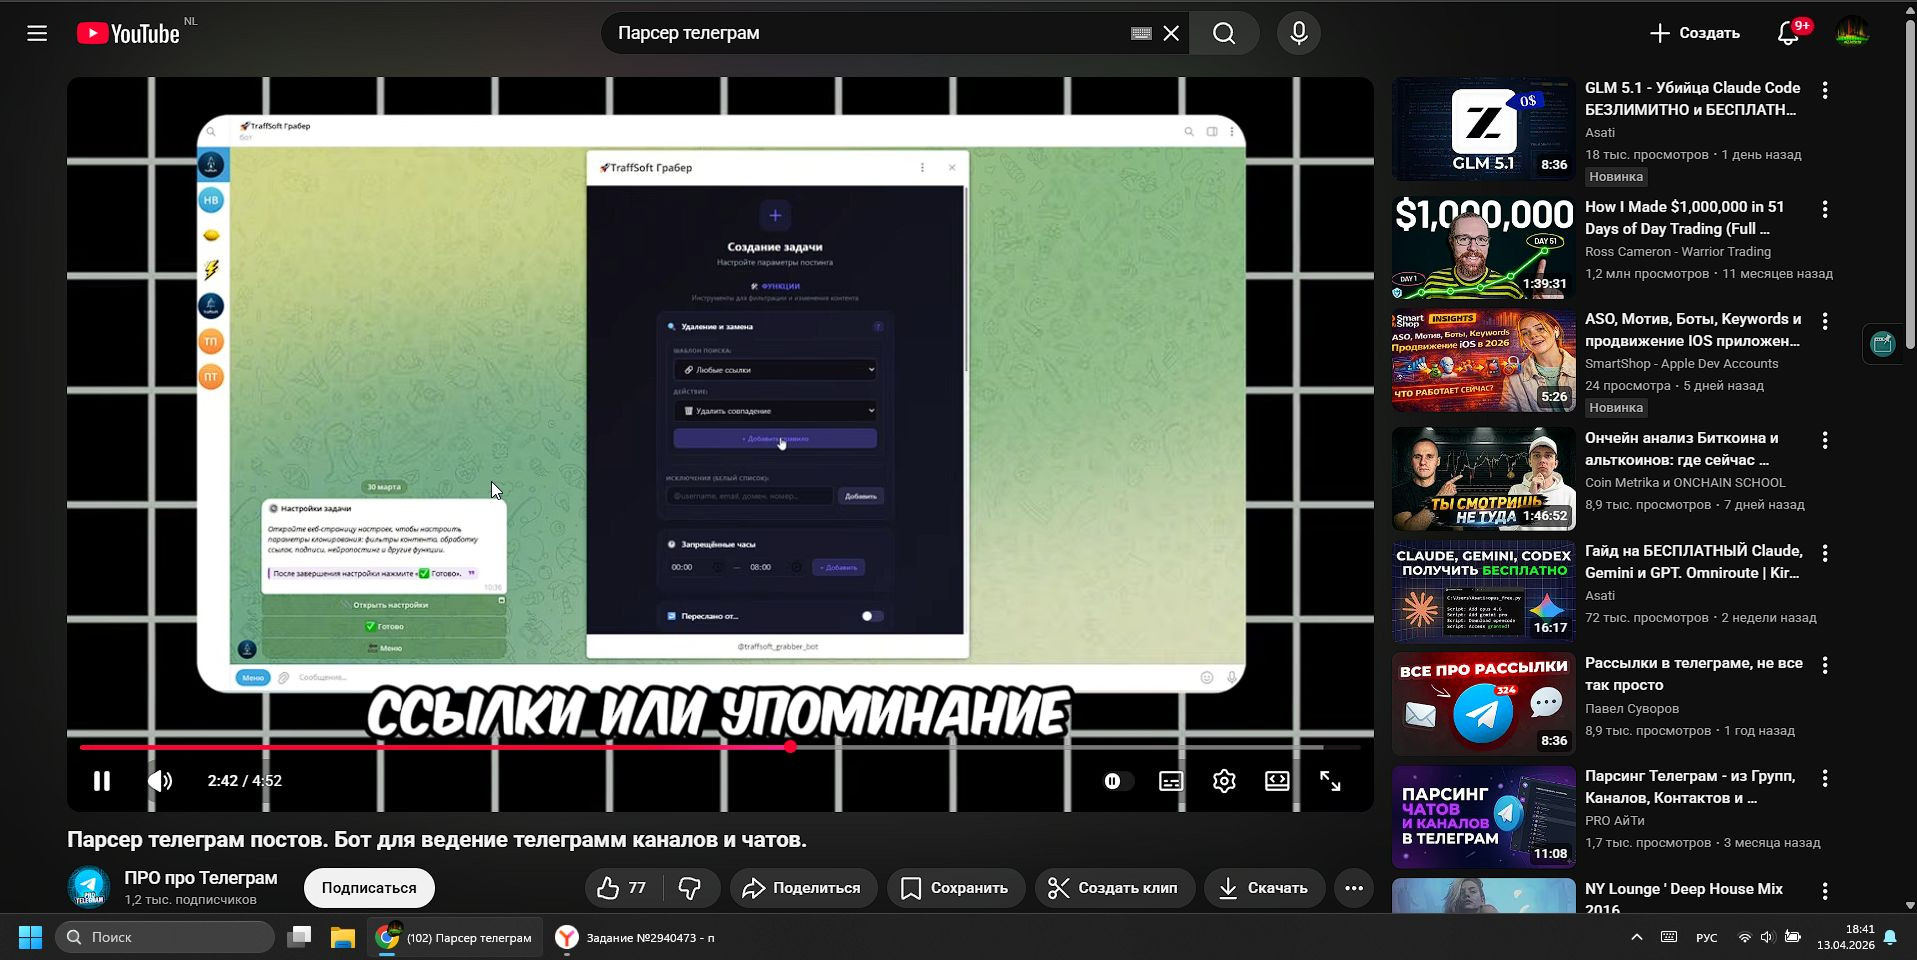Open the notifications bell
The image size is (1917, 960).
pos(1789,33)
